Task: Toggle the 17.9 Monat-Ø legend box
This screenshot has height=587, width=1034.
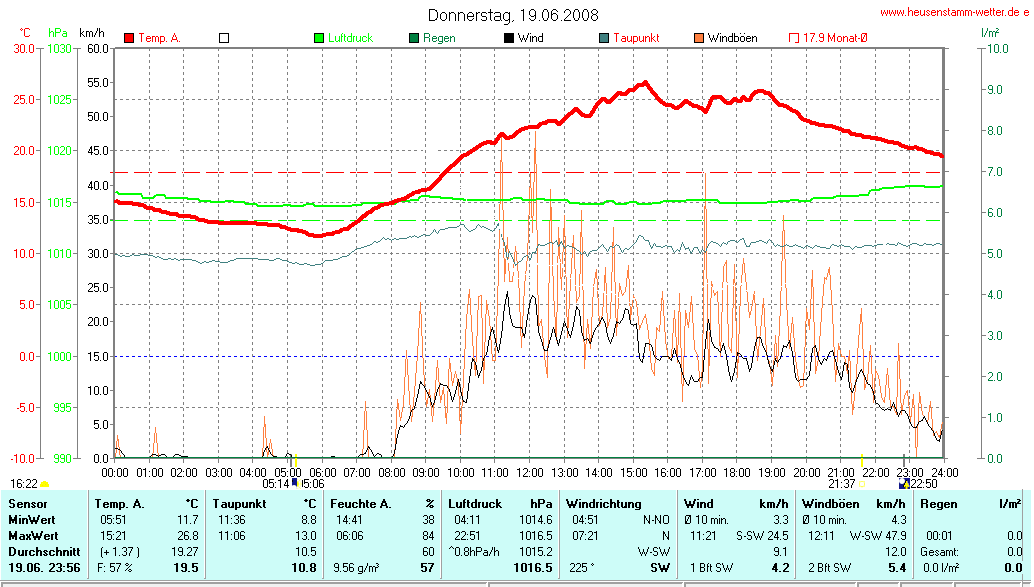Action: click(794, 38)
